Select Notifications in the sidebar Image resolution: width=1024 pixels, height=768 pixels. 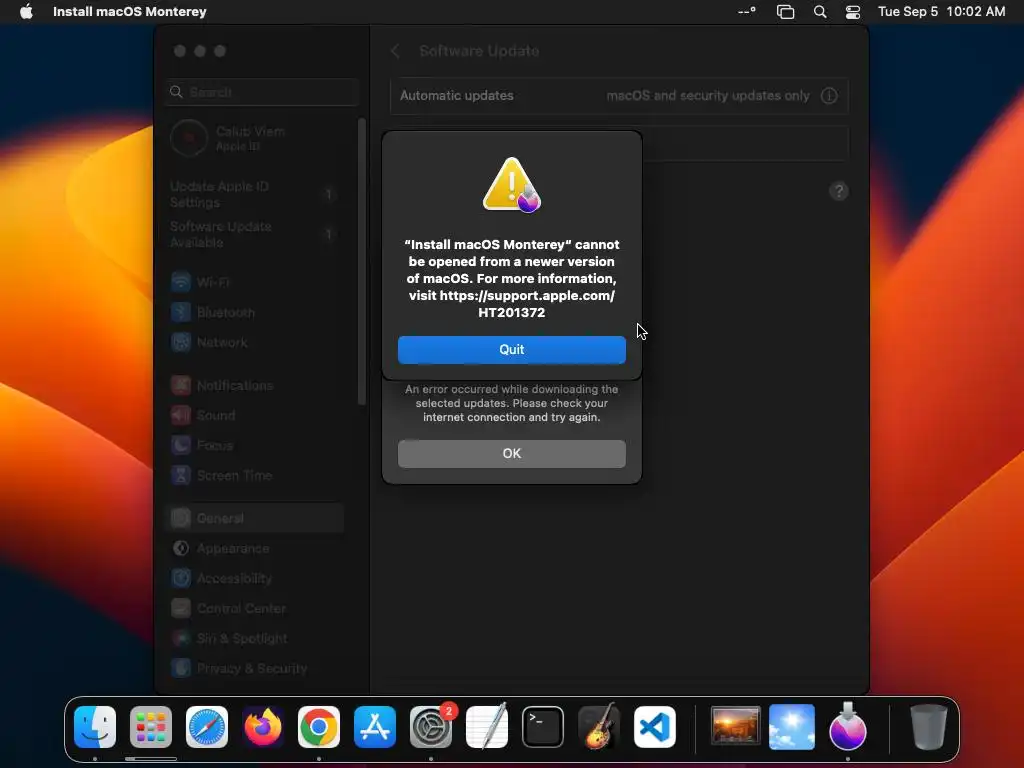pos(255,385)
